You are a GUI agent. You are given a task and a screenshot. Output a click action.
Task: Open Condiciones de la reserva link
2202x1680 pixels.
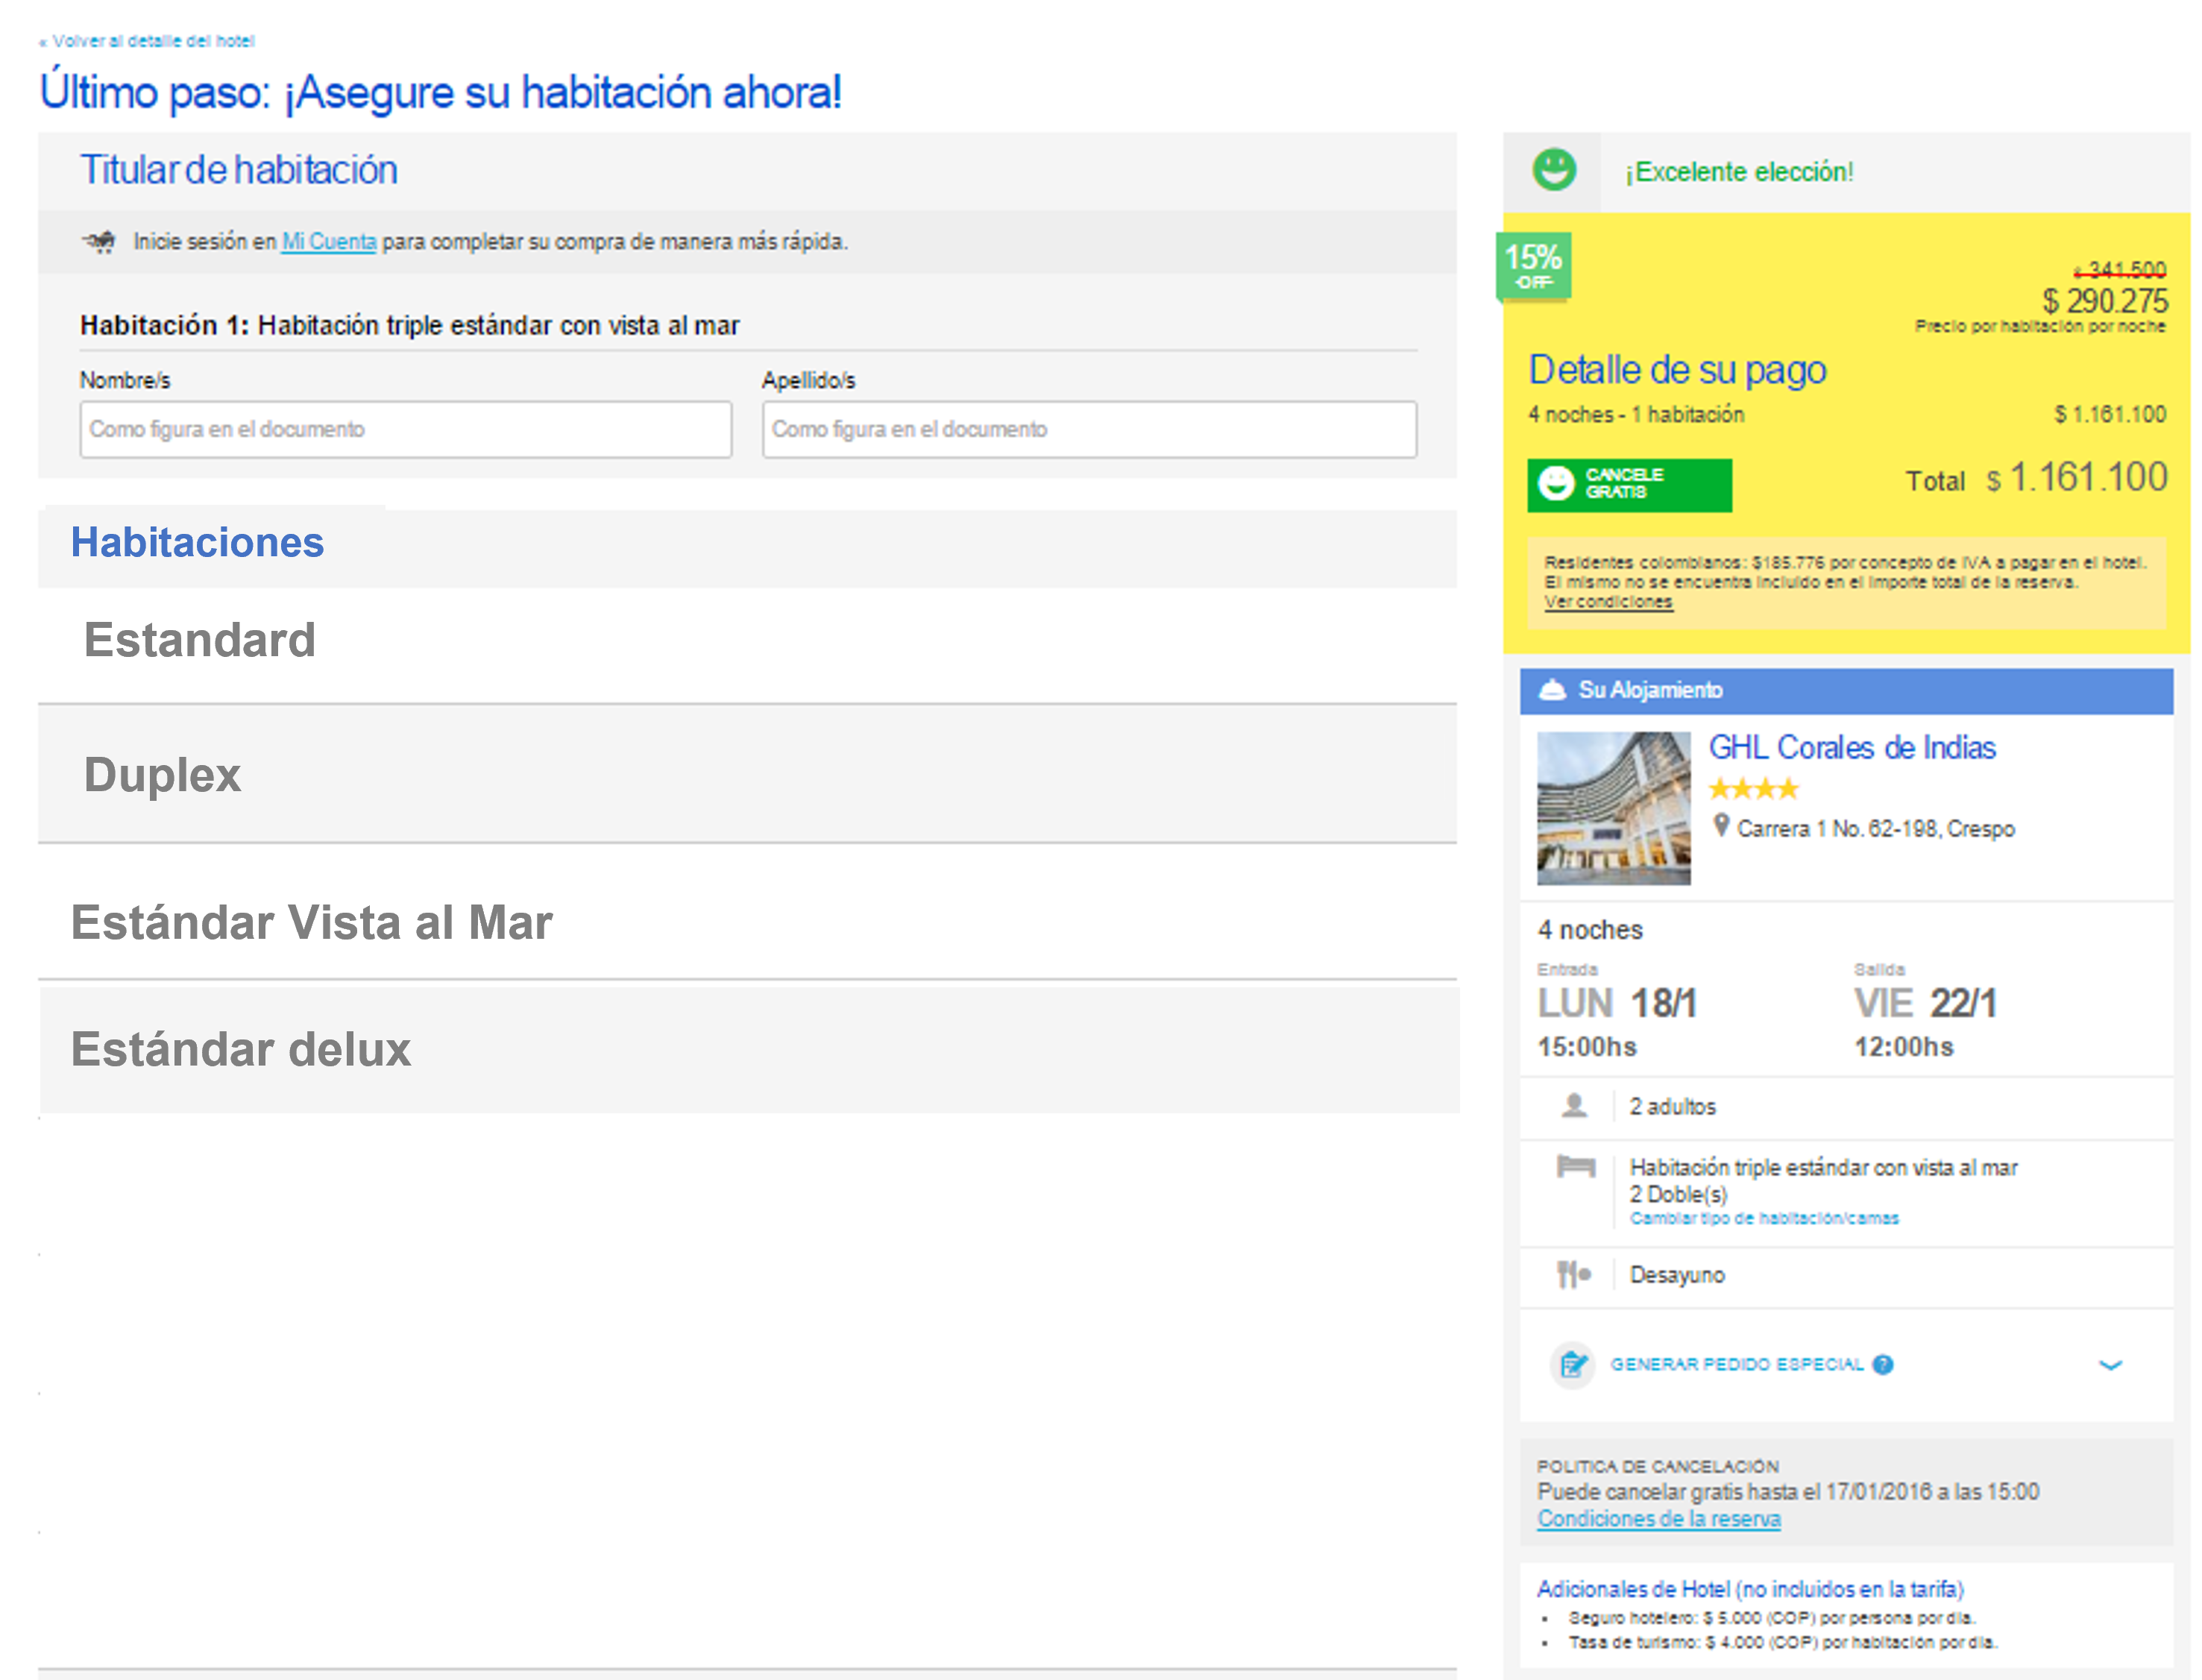pyautogui.click(x=1658, y=1518)
